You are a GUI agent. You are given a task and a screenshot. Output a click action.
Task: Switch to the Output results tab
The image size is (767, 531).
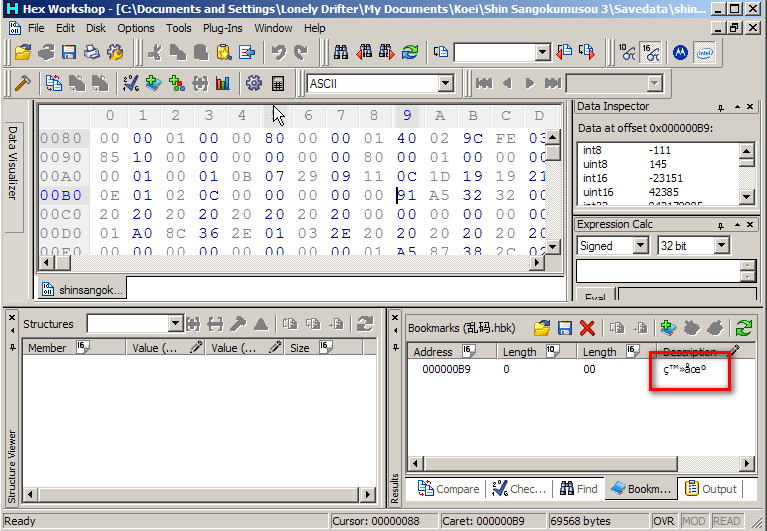click(711, 488)
